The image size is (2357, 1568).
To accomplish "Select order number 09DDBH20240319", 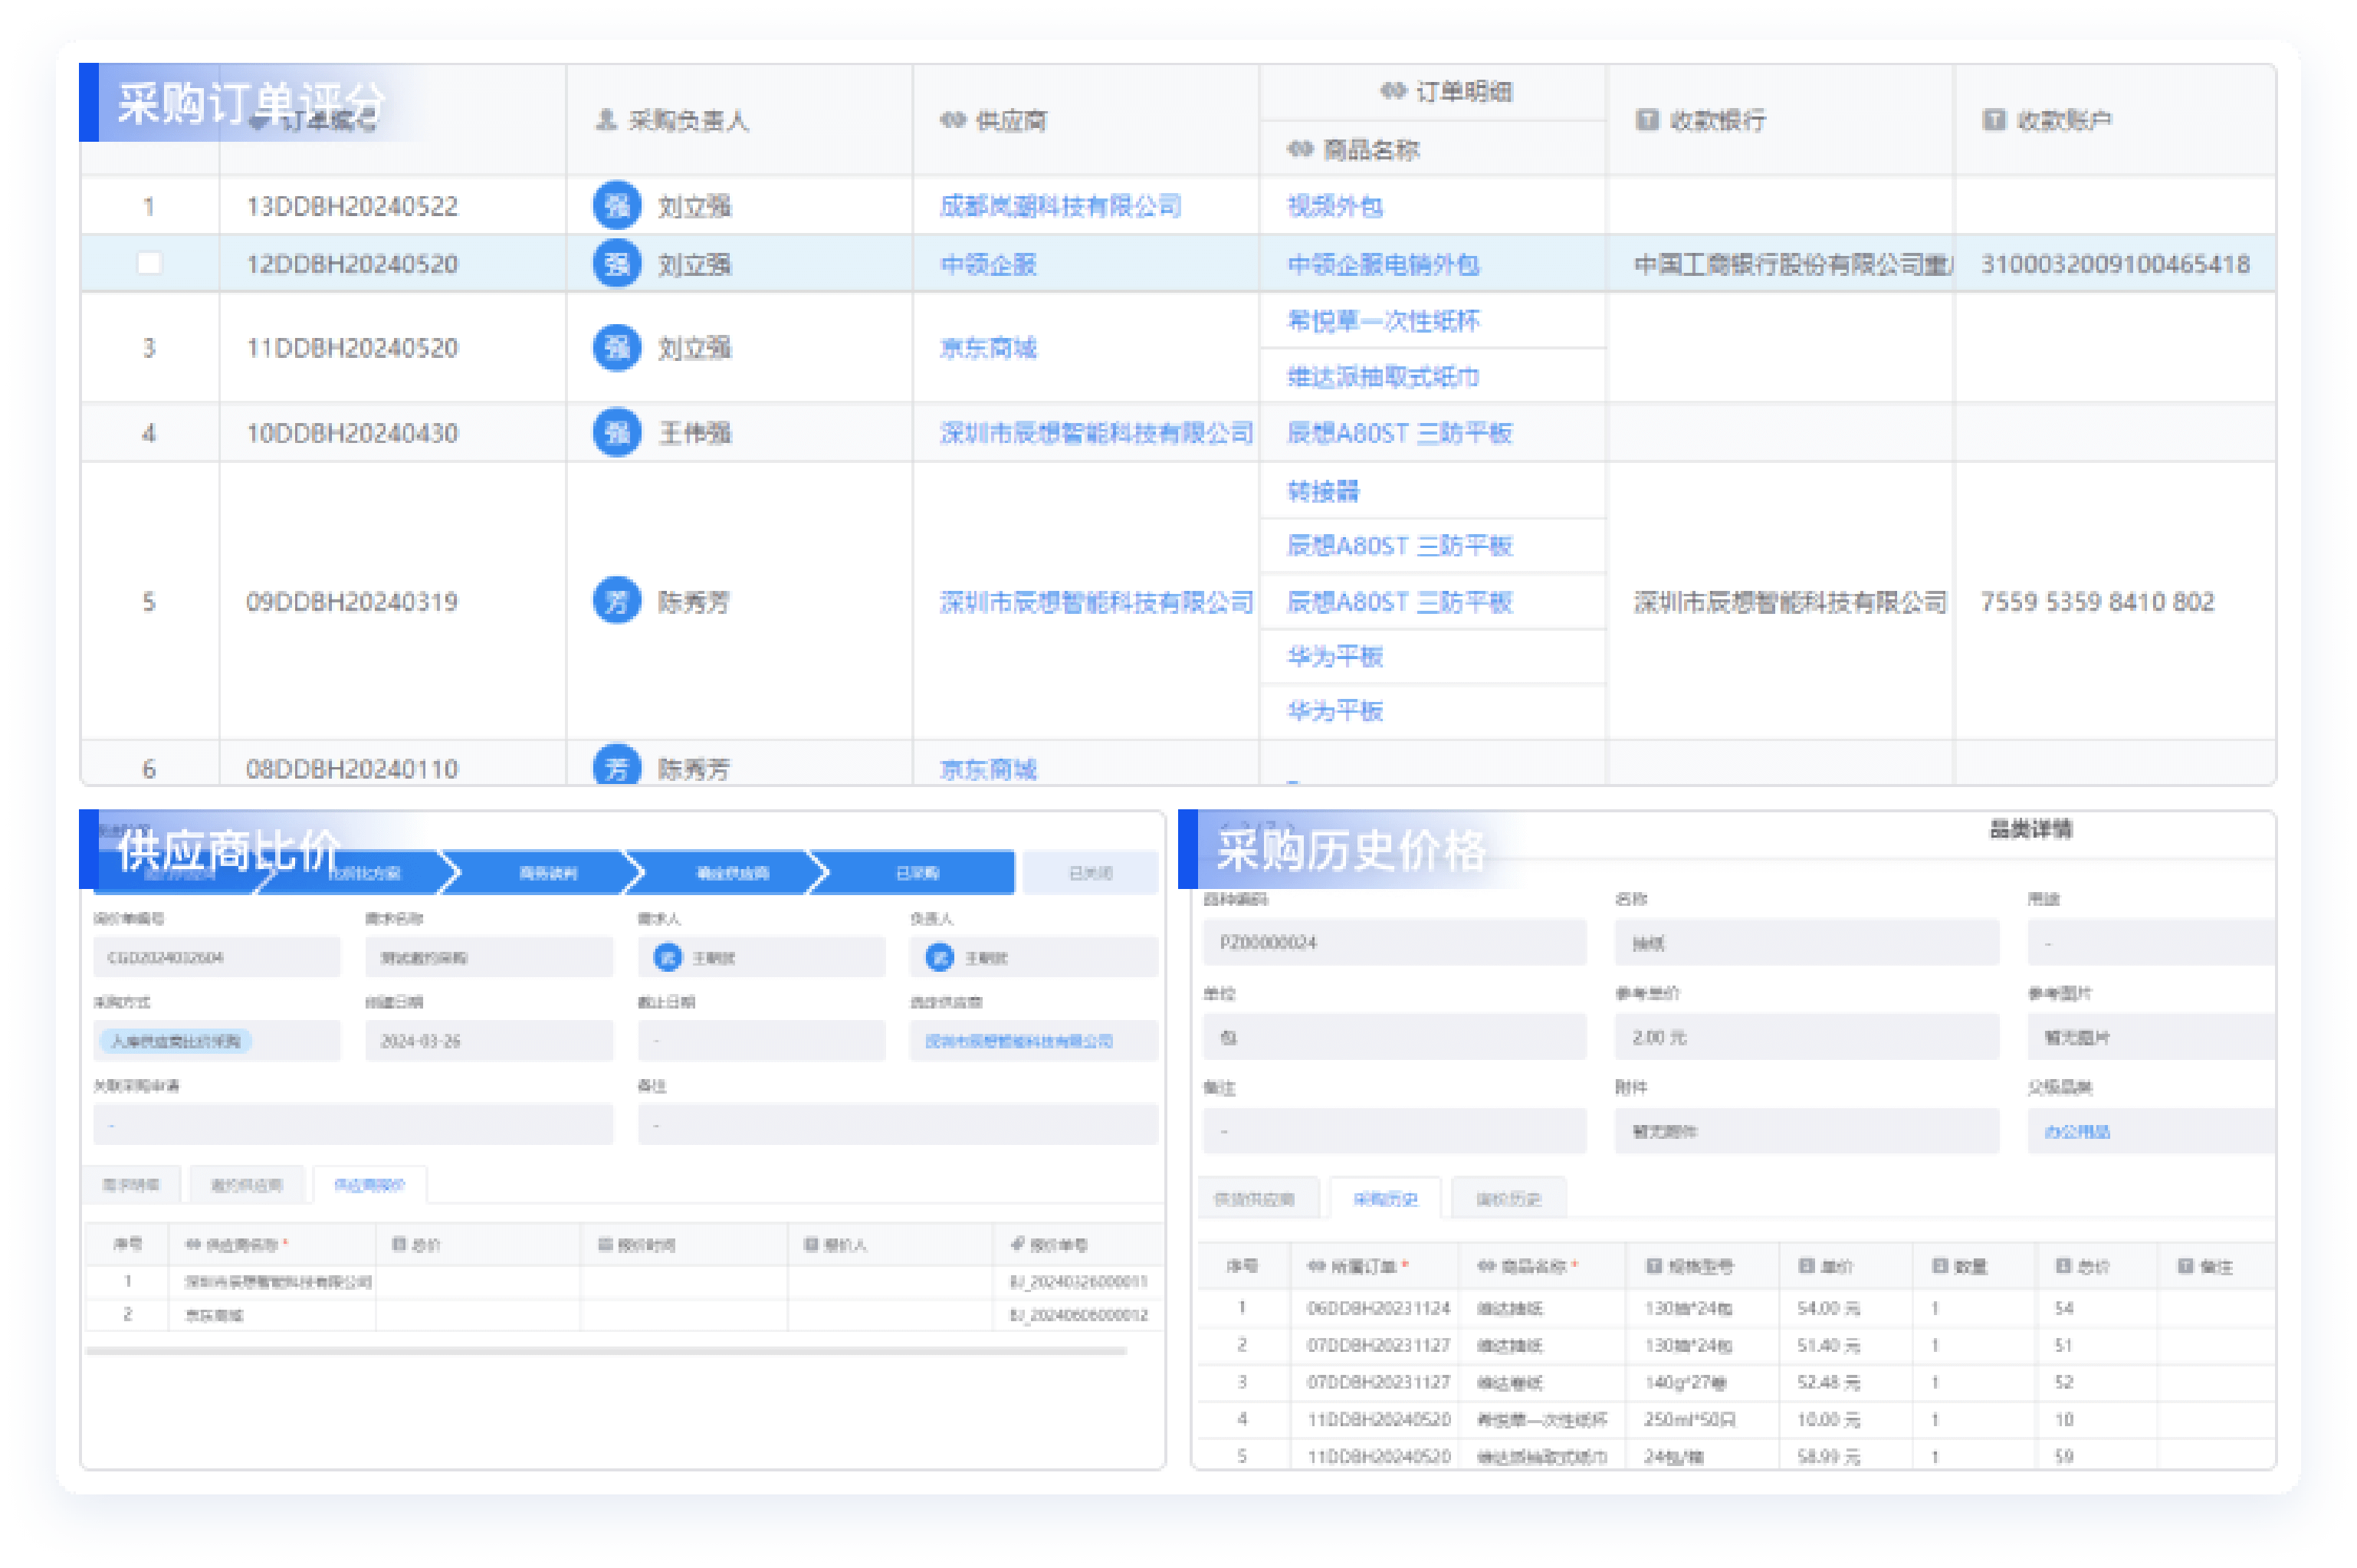I will point(352,601).
